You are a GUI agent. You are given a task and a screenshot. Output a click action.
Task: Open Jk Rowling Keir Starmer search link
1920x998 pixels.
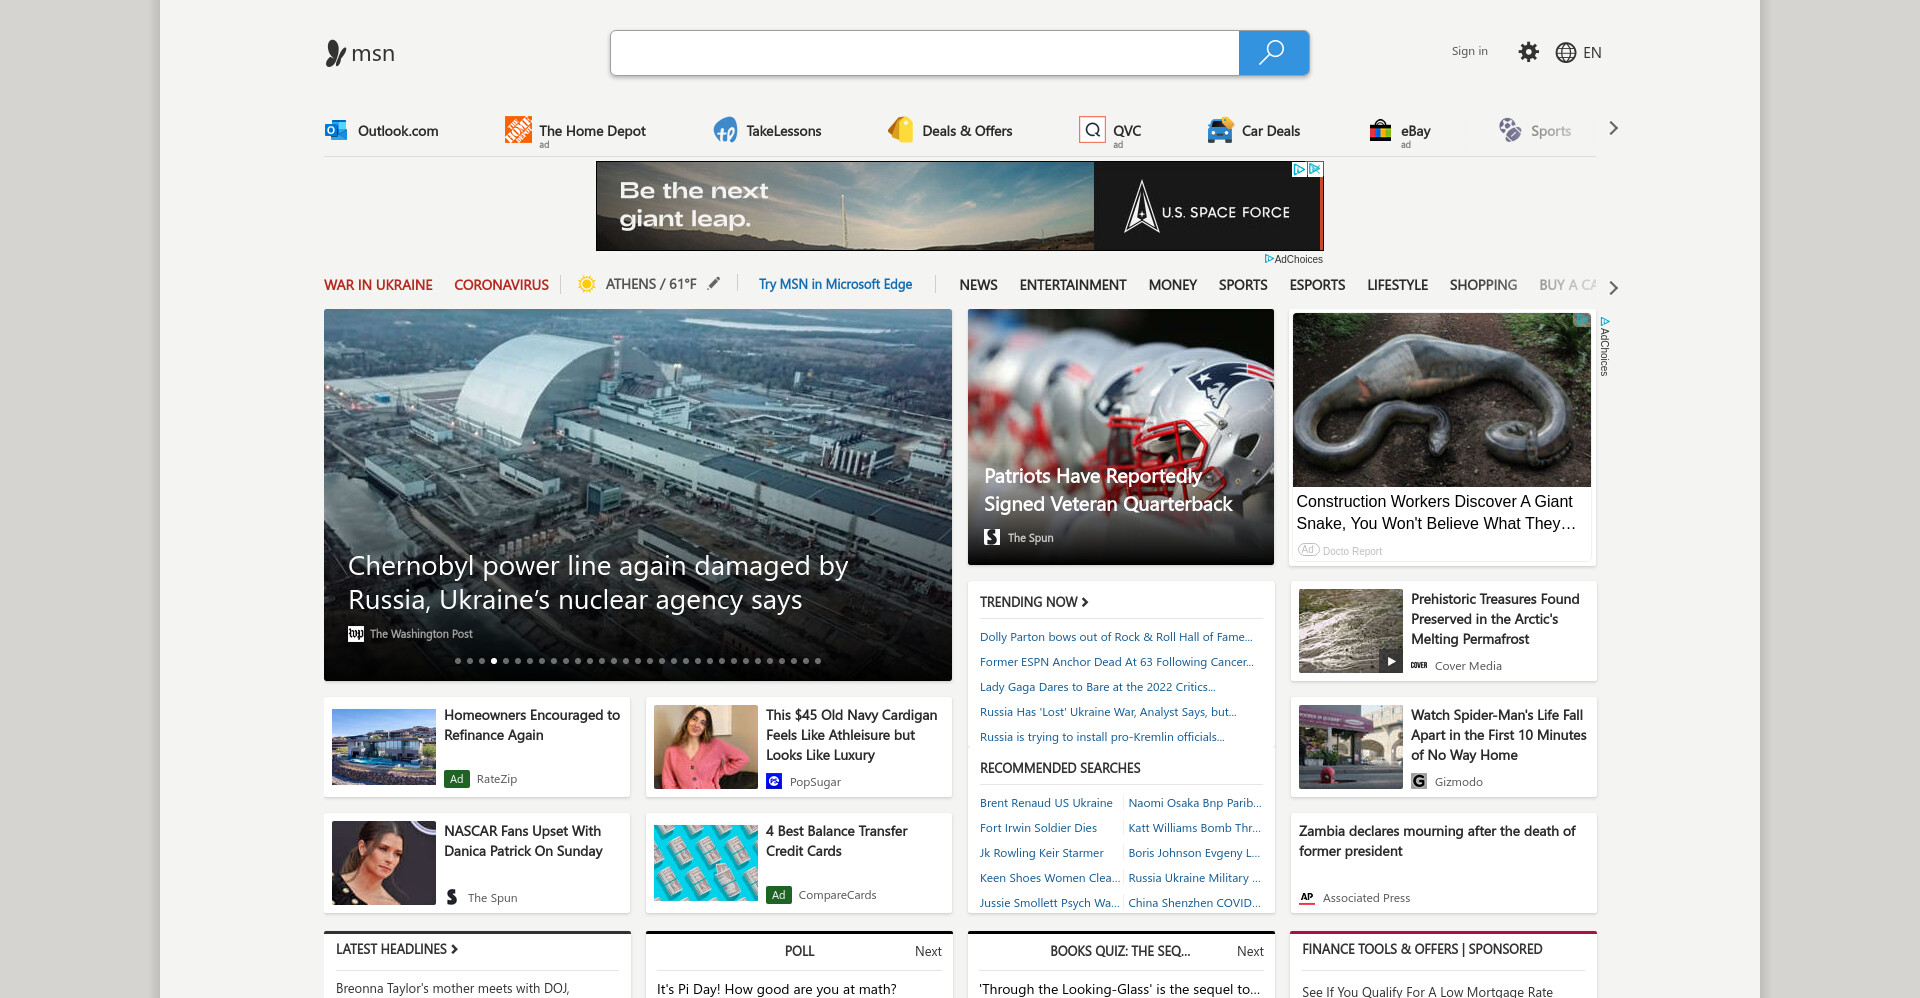tap(1041, 853)
